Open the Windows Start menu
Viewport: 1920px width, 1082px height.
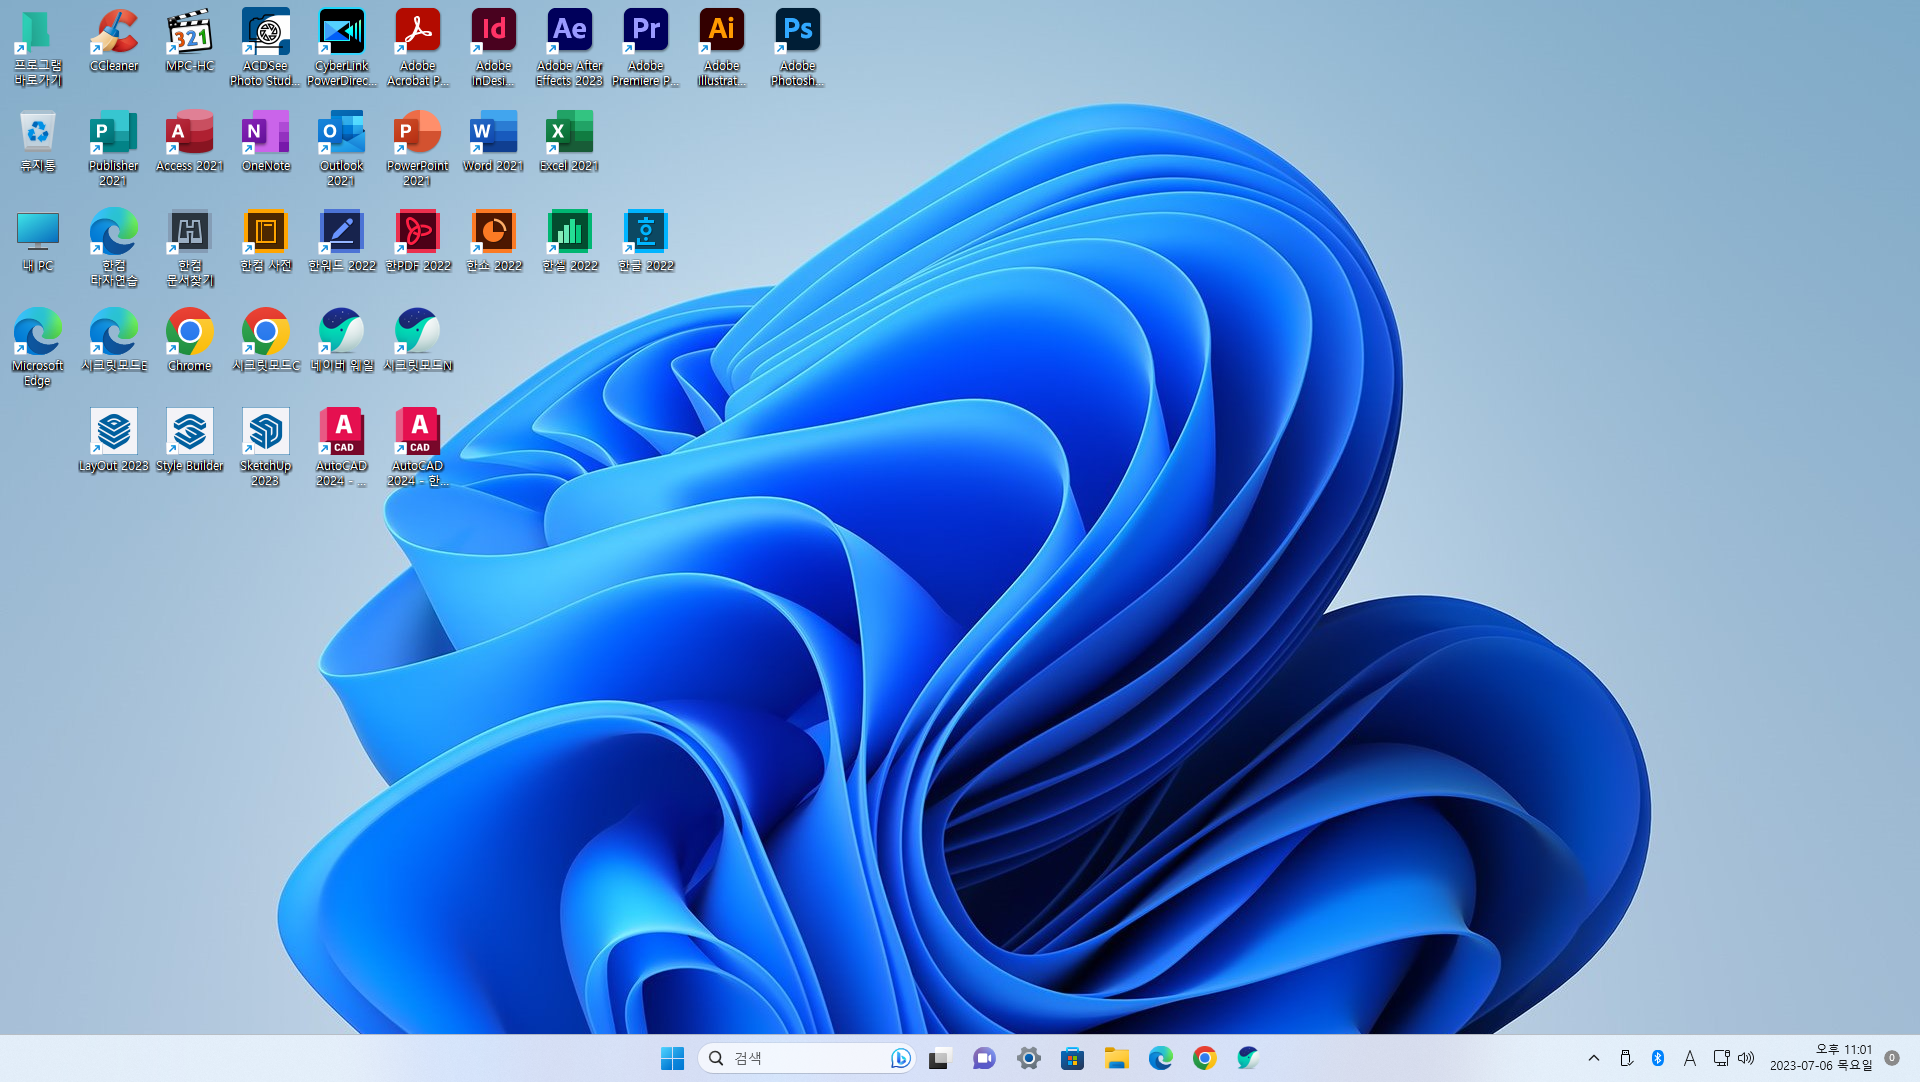pyautogui.click(x=672, y=1058)
